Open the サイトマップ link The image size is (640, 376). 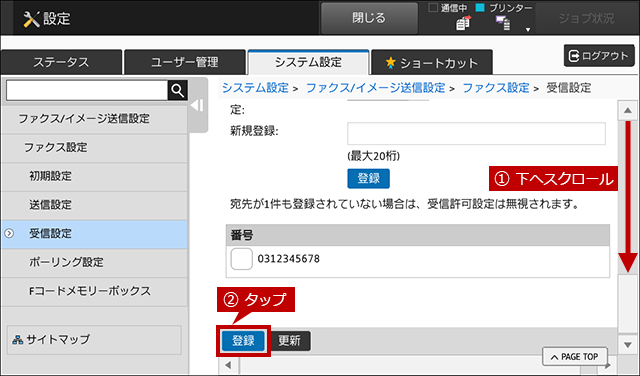tap(94, 340)
